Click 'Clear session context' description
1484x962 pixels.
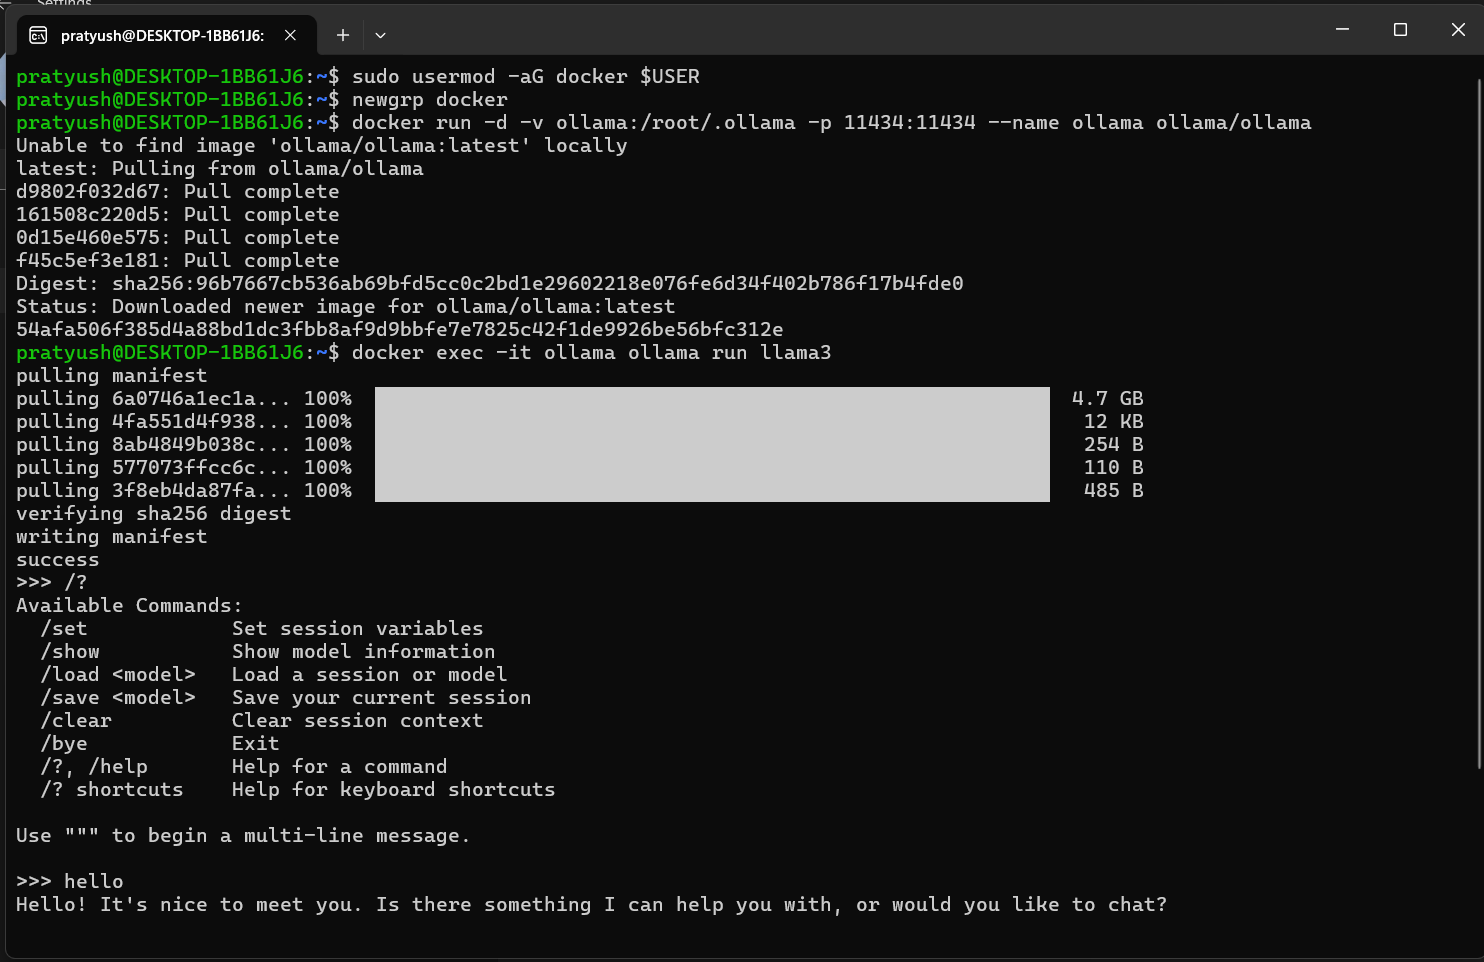click(358, 721)
